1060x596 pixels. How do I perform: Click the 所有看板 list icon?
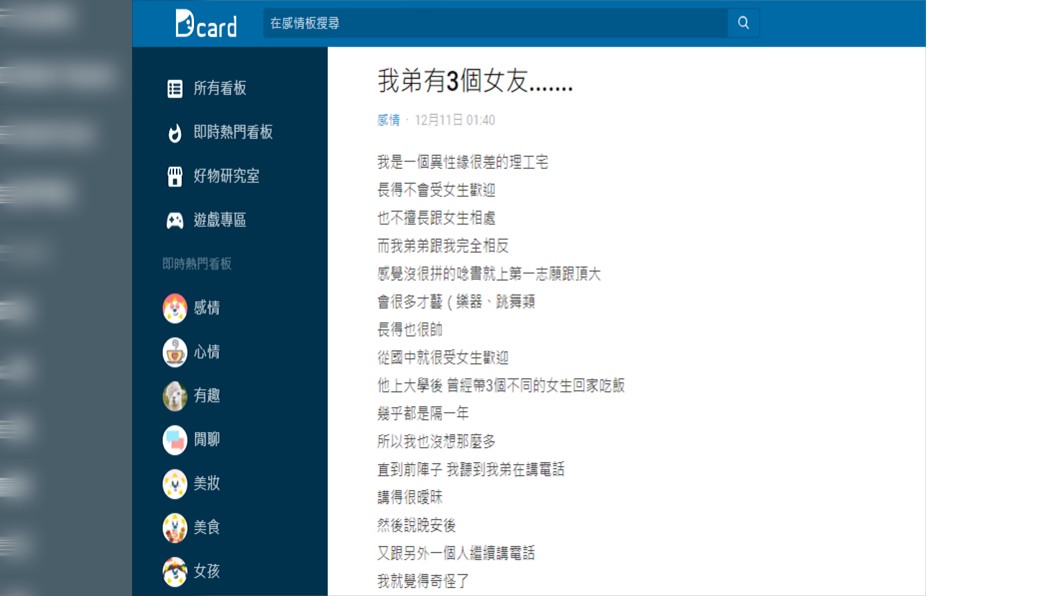pos(174,89)
